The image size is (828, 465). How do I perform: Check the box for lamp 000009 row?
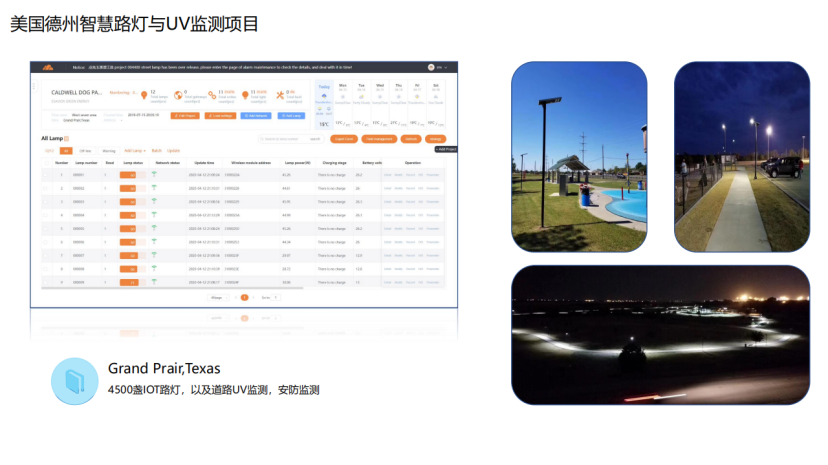click(45, 282)
